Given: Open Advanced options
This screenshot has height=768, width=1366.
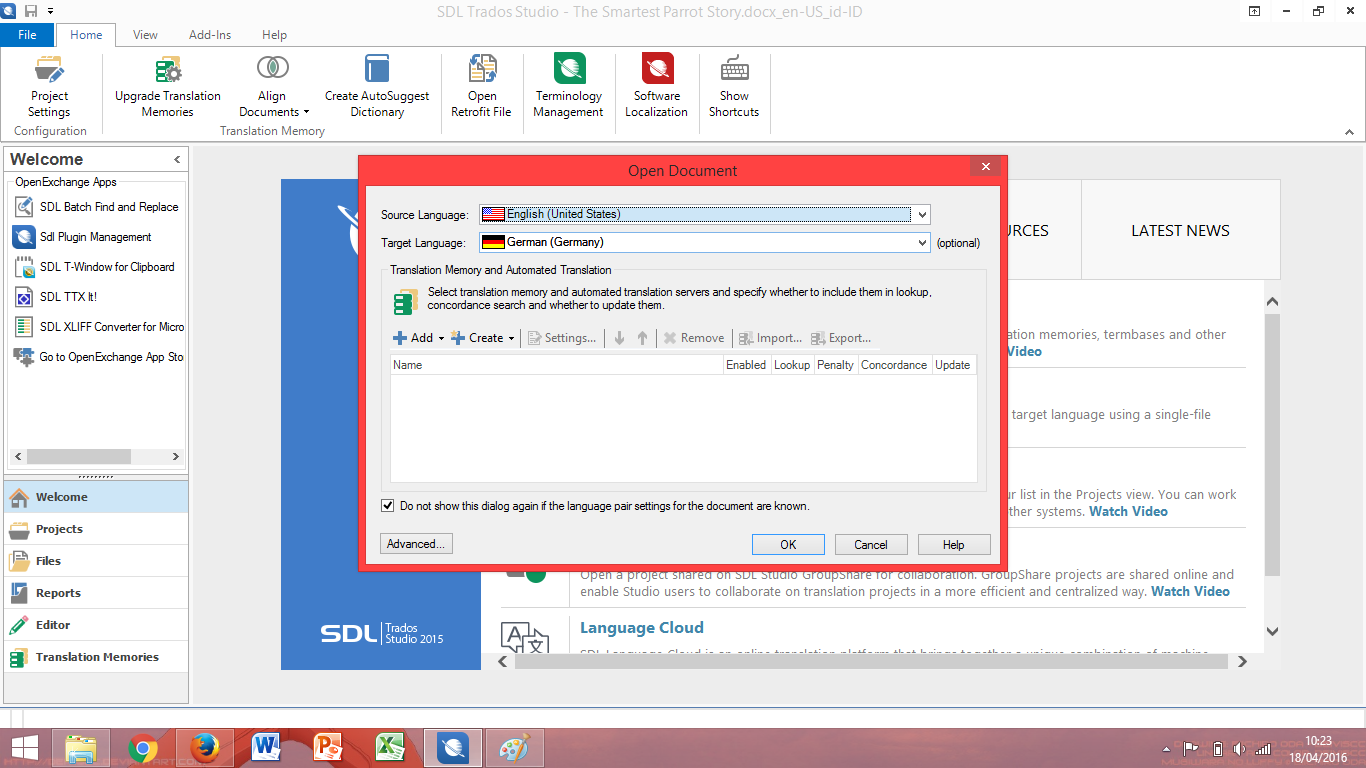Looking at the screenshot, I should click(415, 544).
